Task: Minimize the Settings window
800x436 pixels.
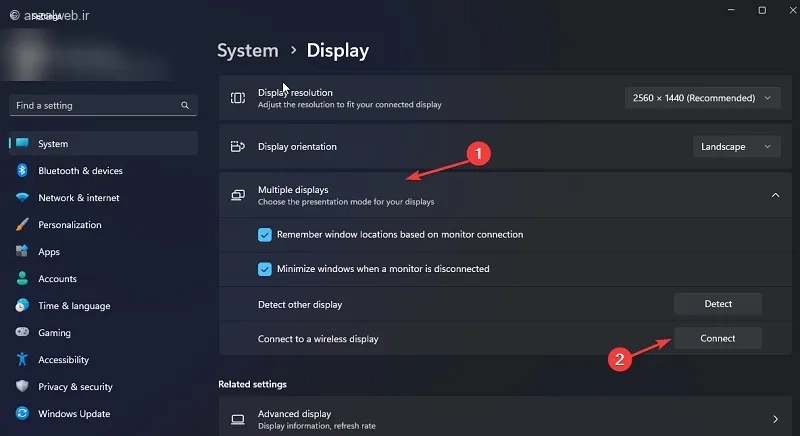Action: pos(731,10)
